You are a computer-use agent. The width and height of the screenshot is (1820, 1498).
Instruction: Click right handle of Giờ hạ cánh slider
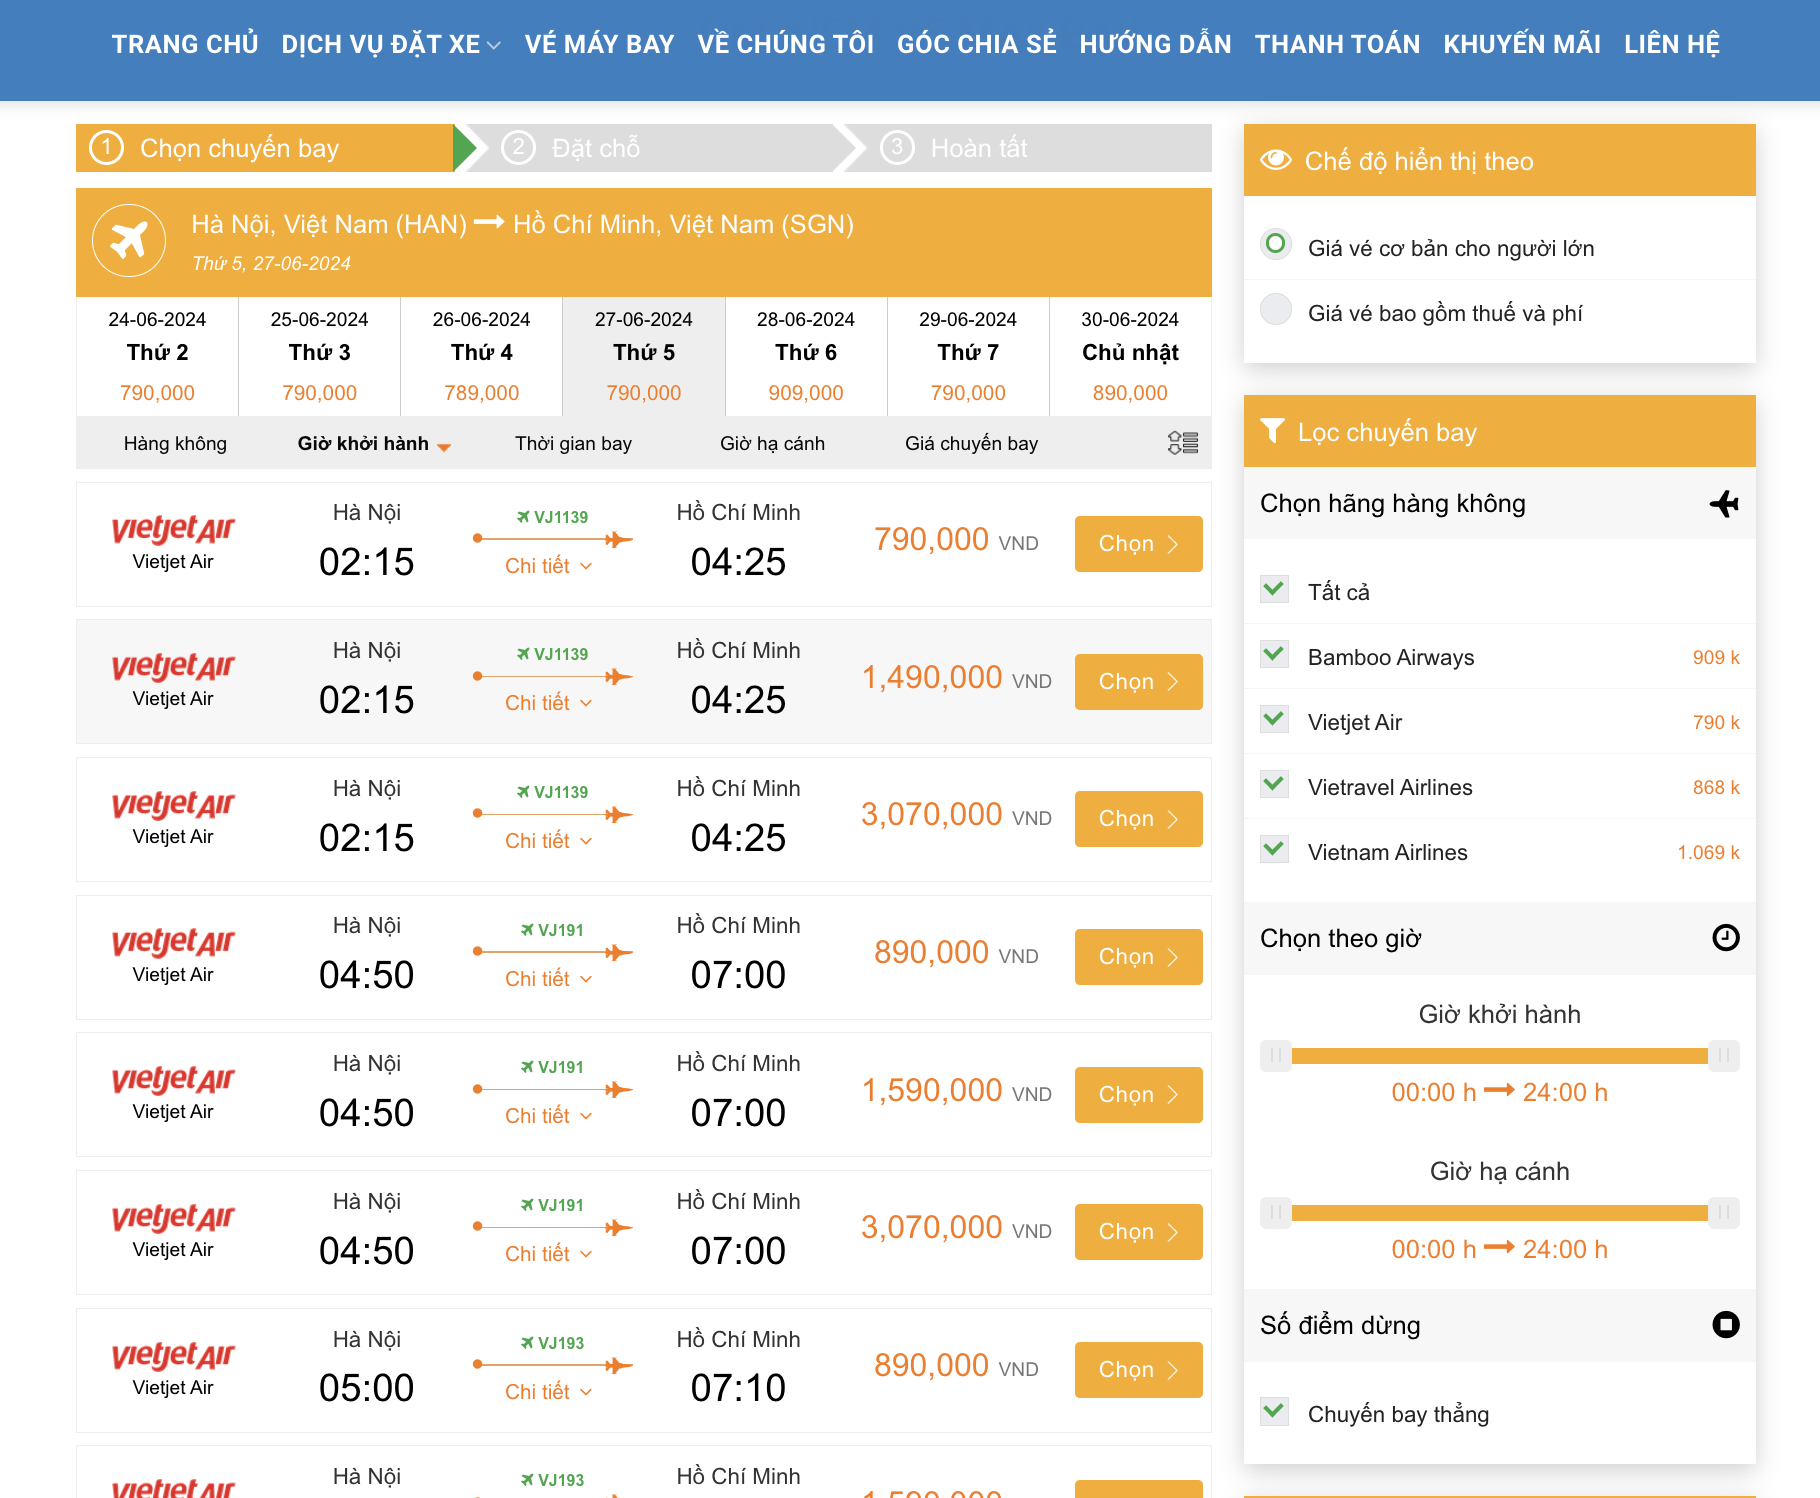click(1724, 1213)
